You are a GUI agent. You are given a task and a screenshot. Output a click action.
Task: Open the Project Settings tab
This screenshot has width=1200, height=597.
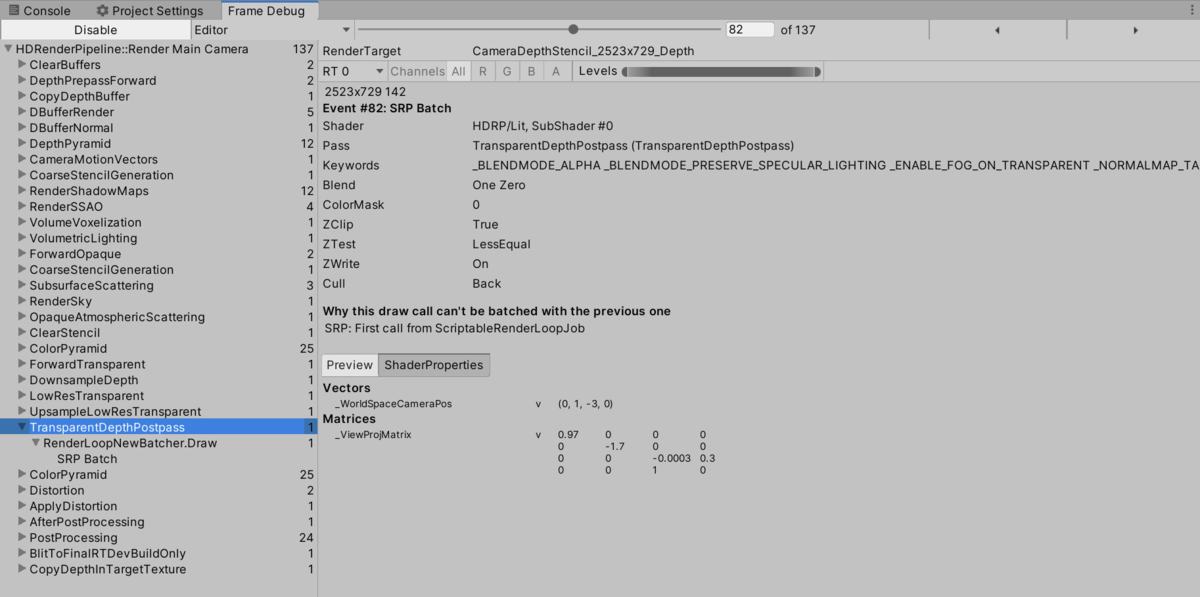click(x=149, y=10)
